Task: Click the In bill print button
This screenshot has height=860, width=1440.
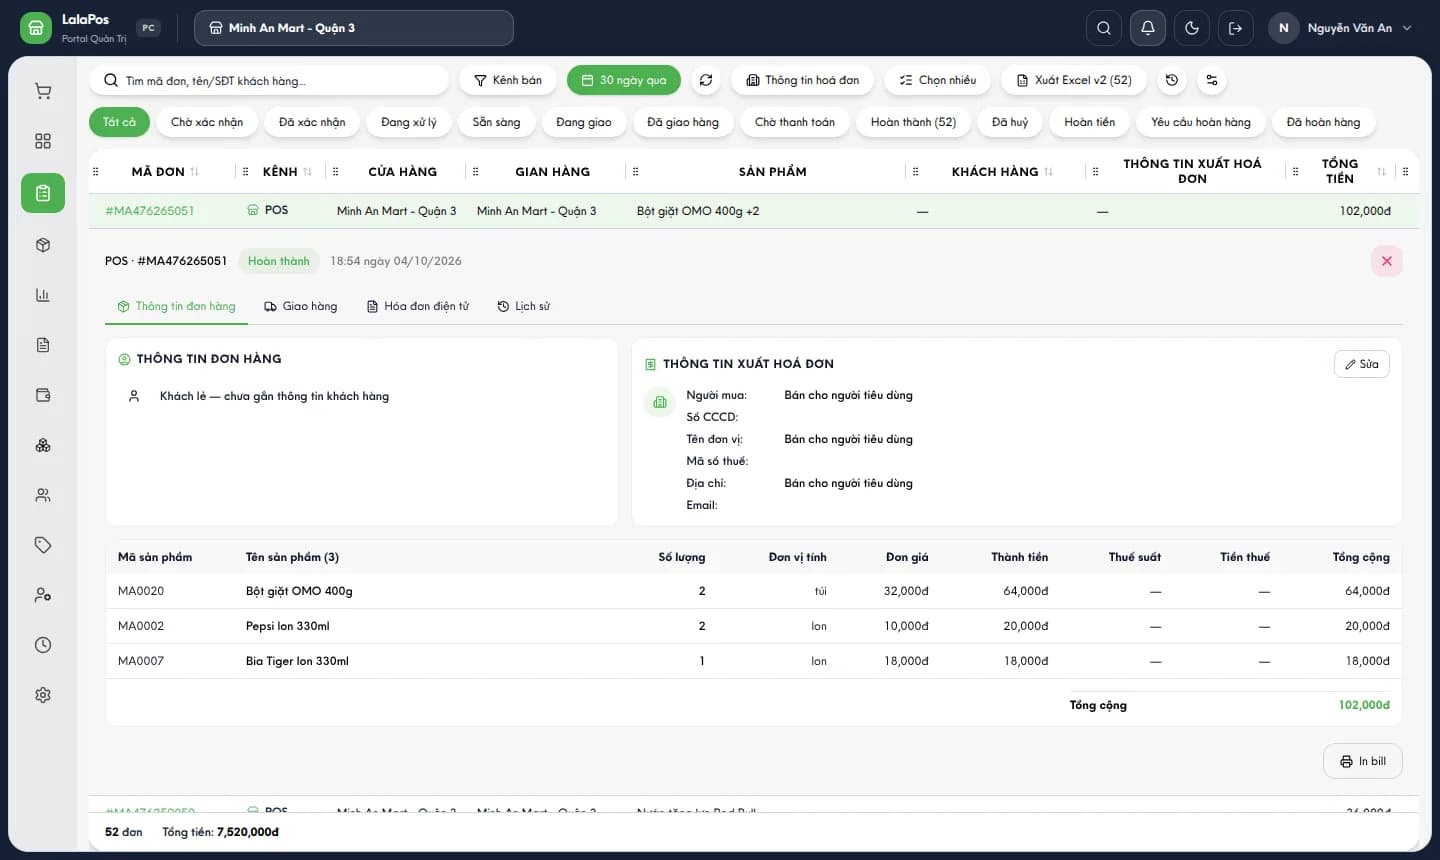Action: click(1363, 761)
